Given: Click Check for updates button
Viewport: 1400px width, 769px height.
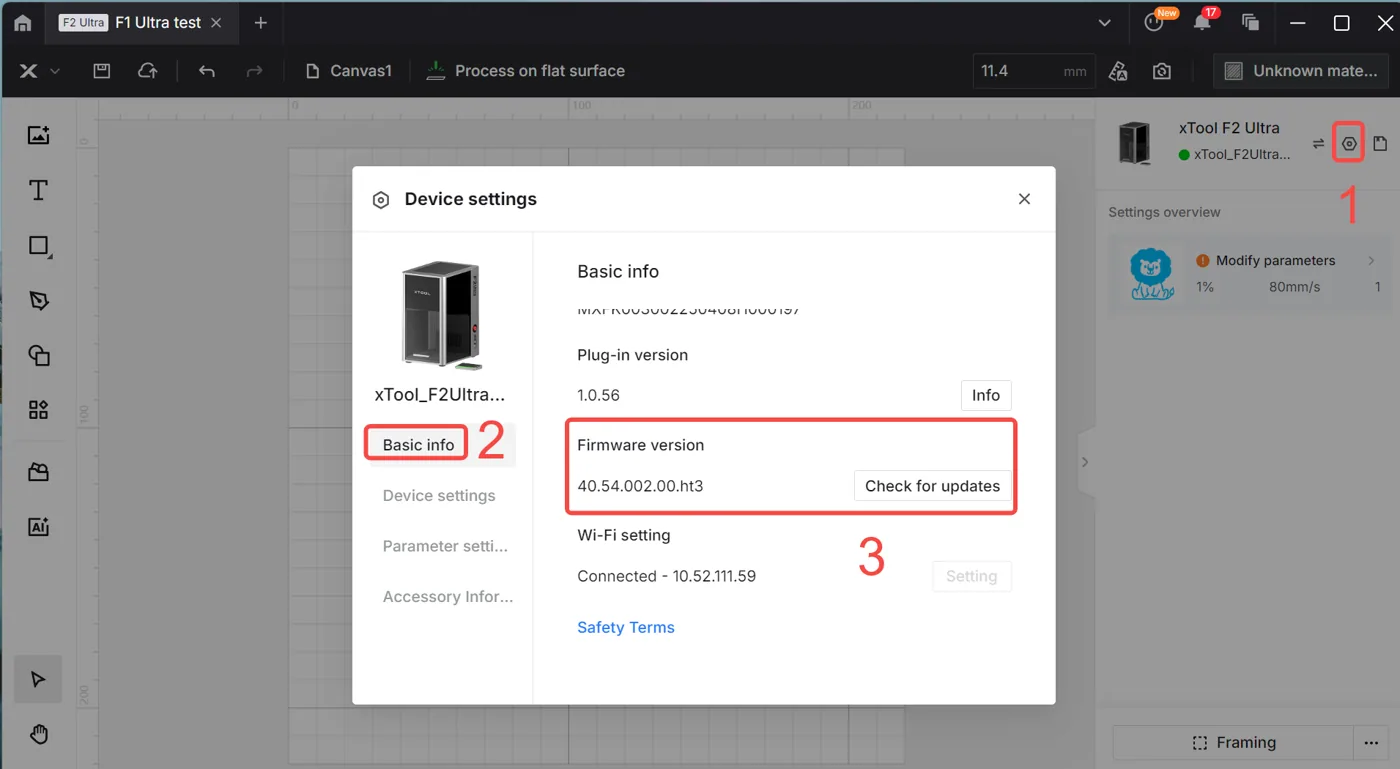Looking at the screenshot, I should [x=932, y=486].
